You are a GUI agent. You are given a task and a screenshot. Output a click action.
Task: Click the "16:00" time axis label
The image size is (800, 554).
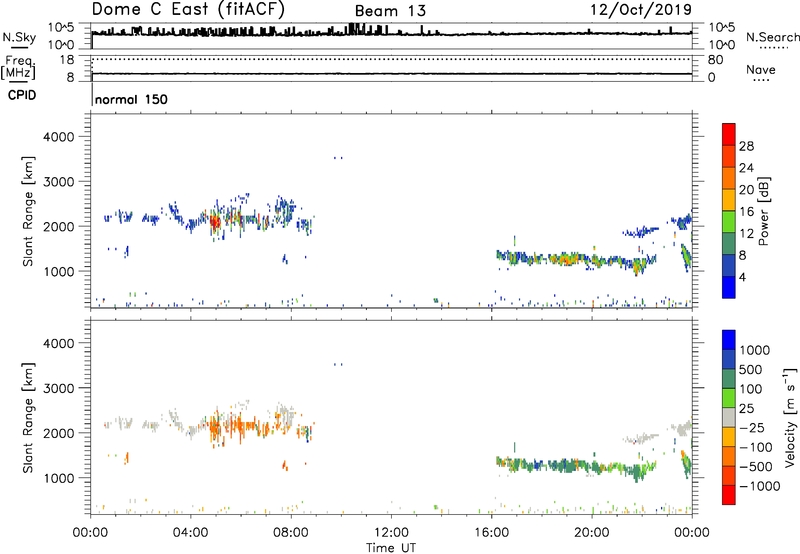[491, 533]
